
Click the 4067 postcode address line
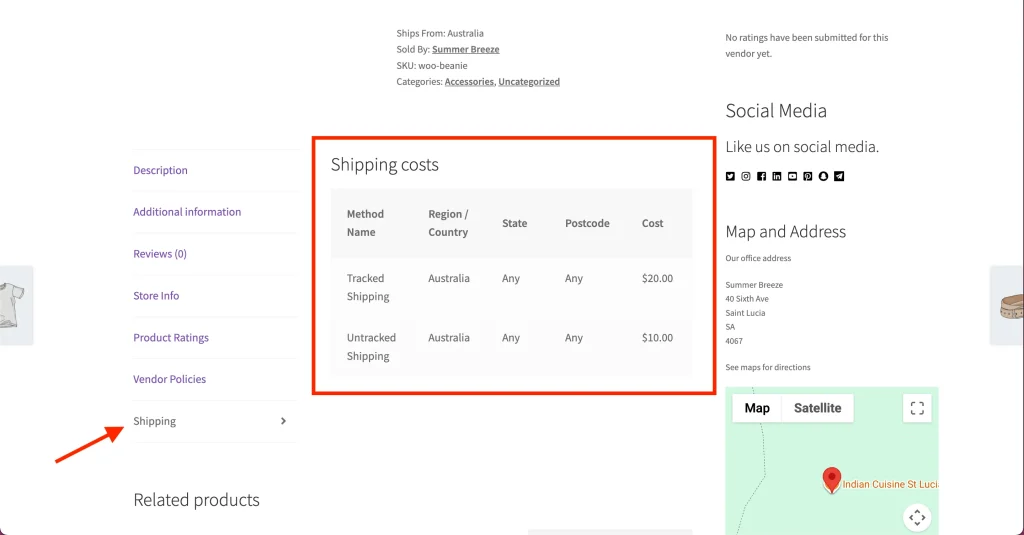pos(733,341)
